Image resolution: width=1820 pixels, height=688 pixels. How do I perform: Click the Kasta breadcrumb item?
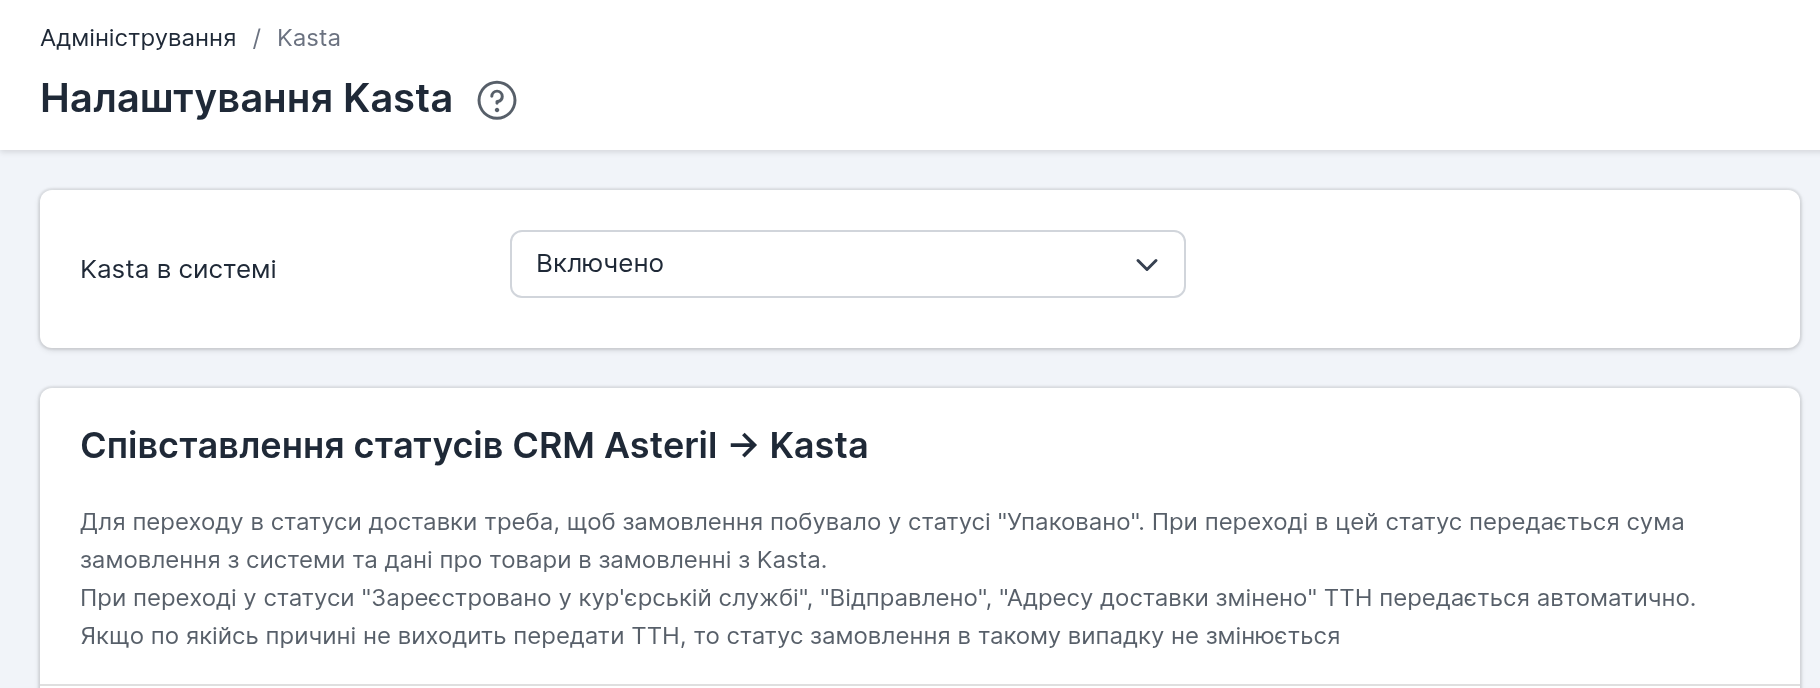pos(309,38)
